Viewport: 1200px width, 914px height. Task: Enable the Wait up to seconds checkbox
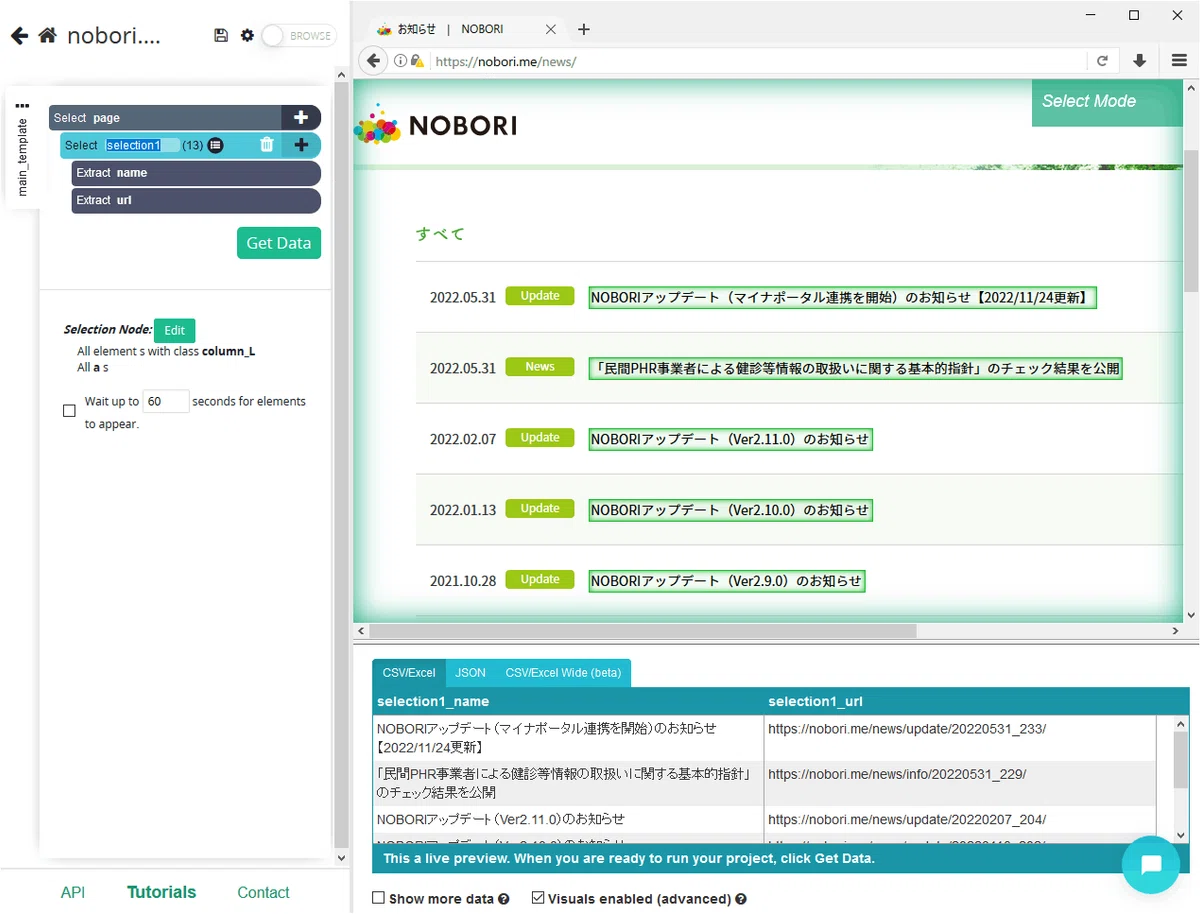coord(69,411)
